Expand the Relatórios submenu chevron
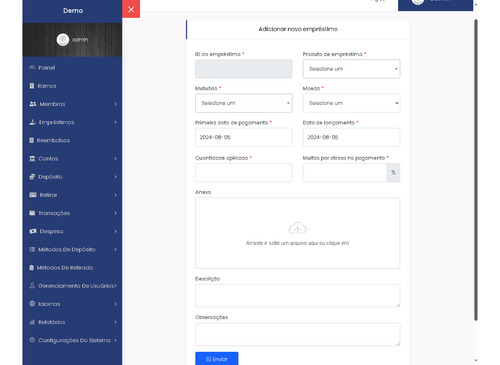Viewport: 500px width, 365px height. tap(115, 322)
